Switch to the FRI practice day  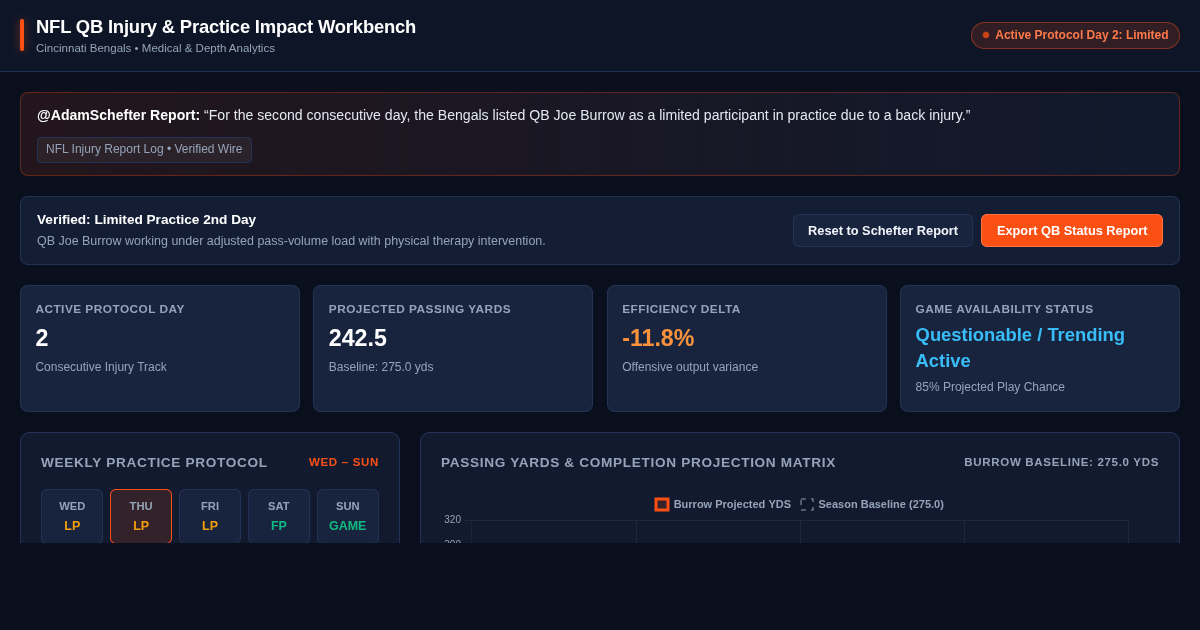tap(210, 516)
